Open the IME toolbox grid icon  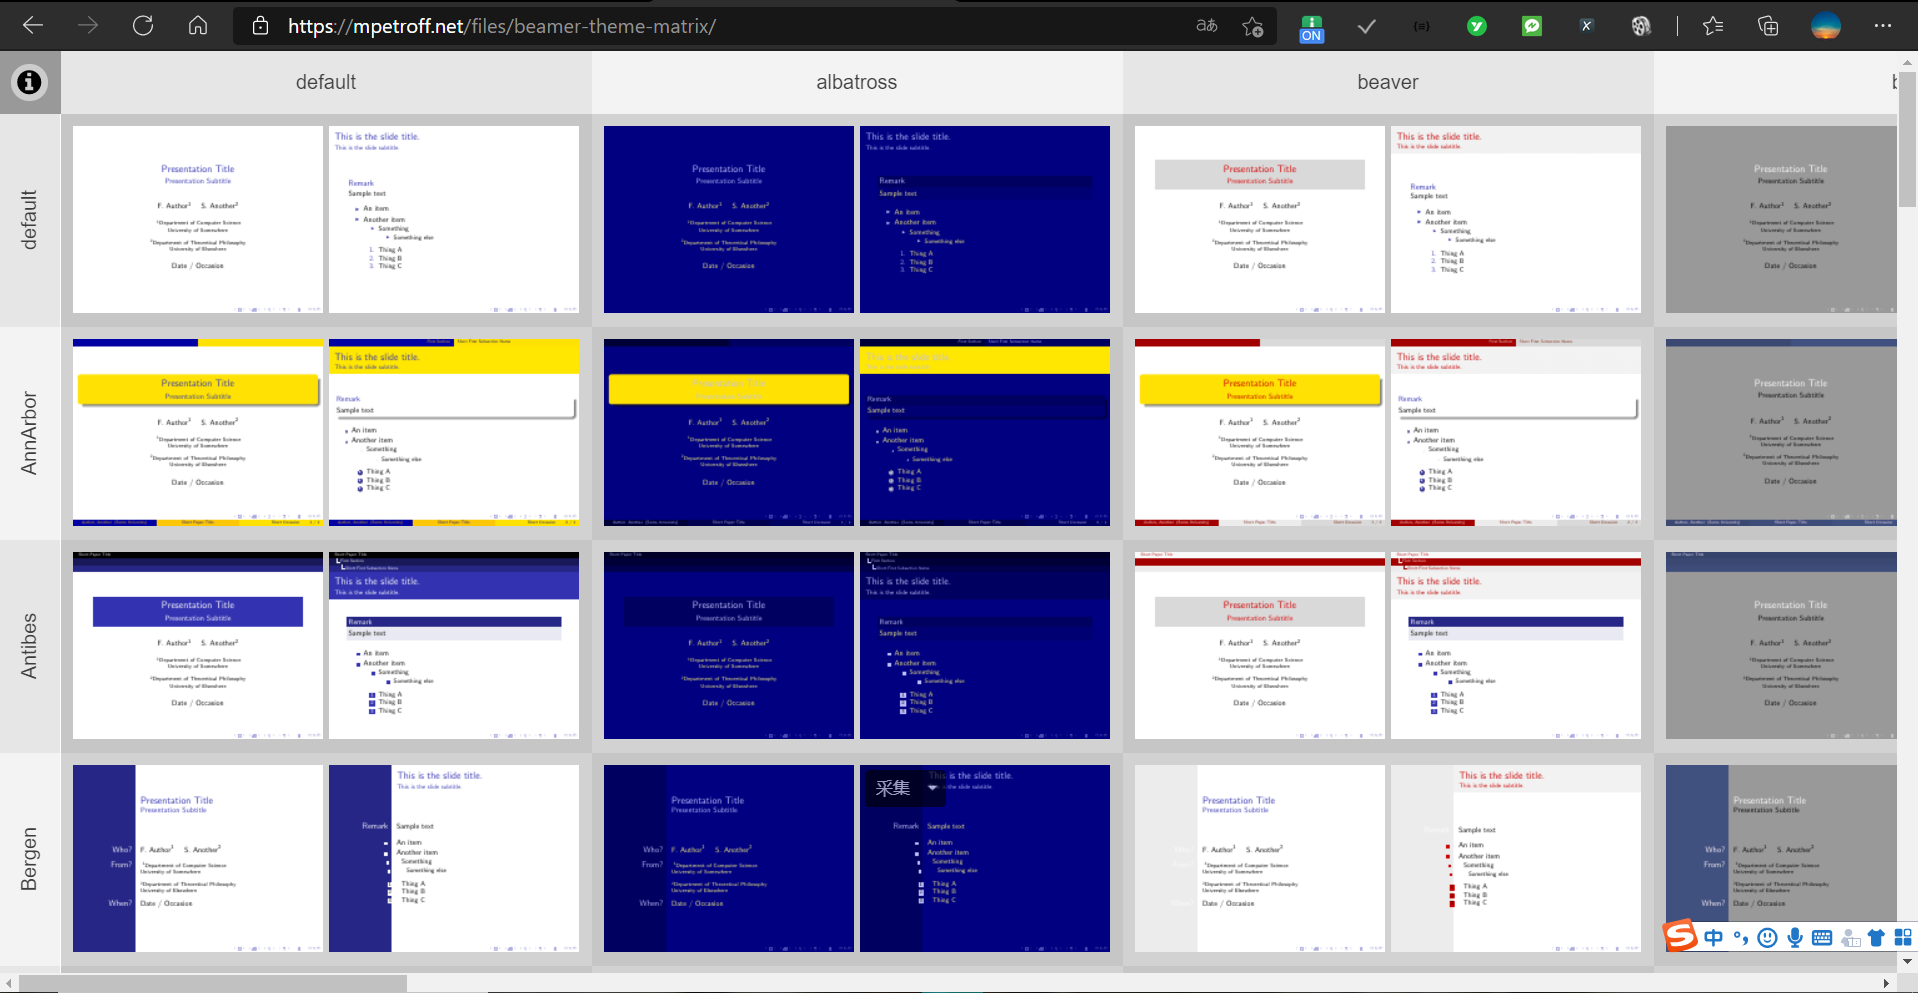tap(1903, 937)
